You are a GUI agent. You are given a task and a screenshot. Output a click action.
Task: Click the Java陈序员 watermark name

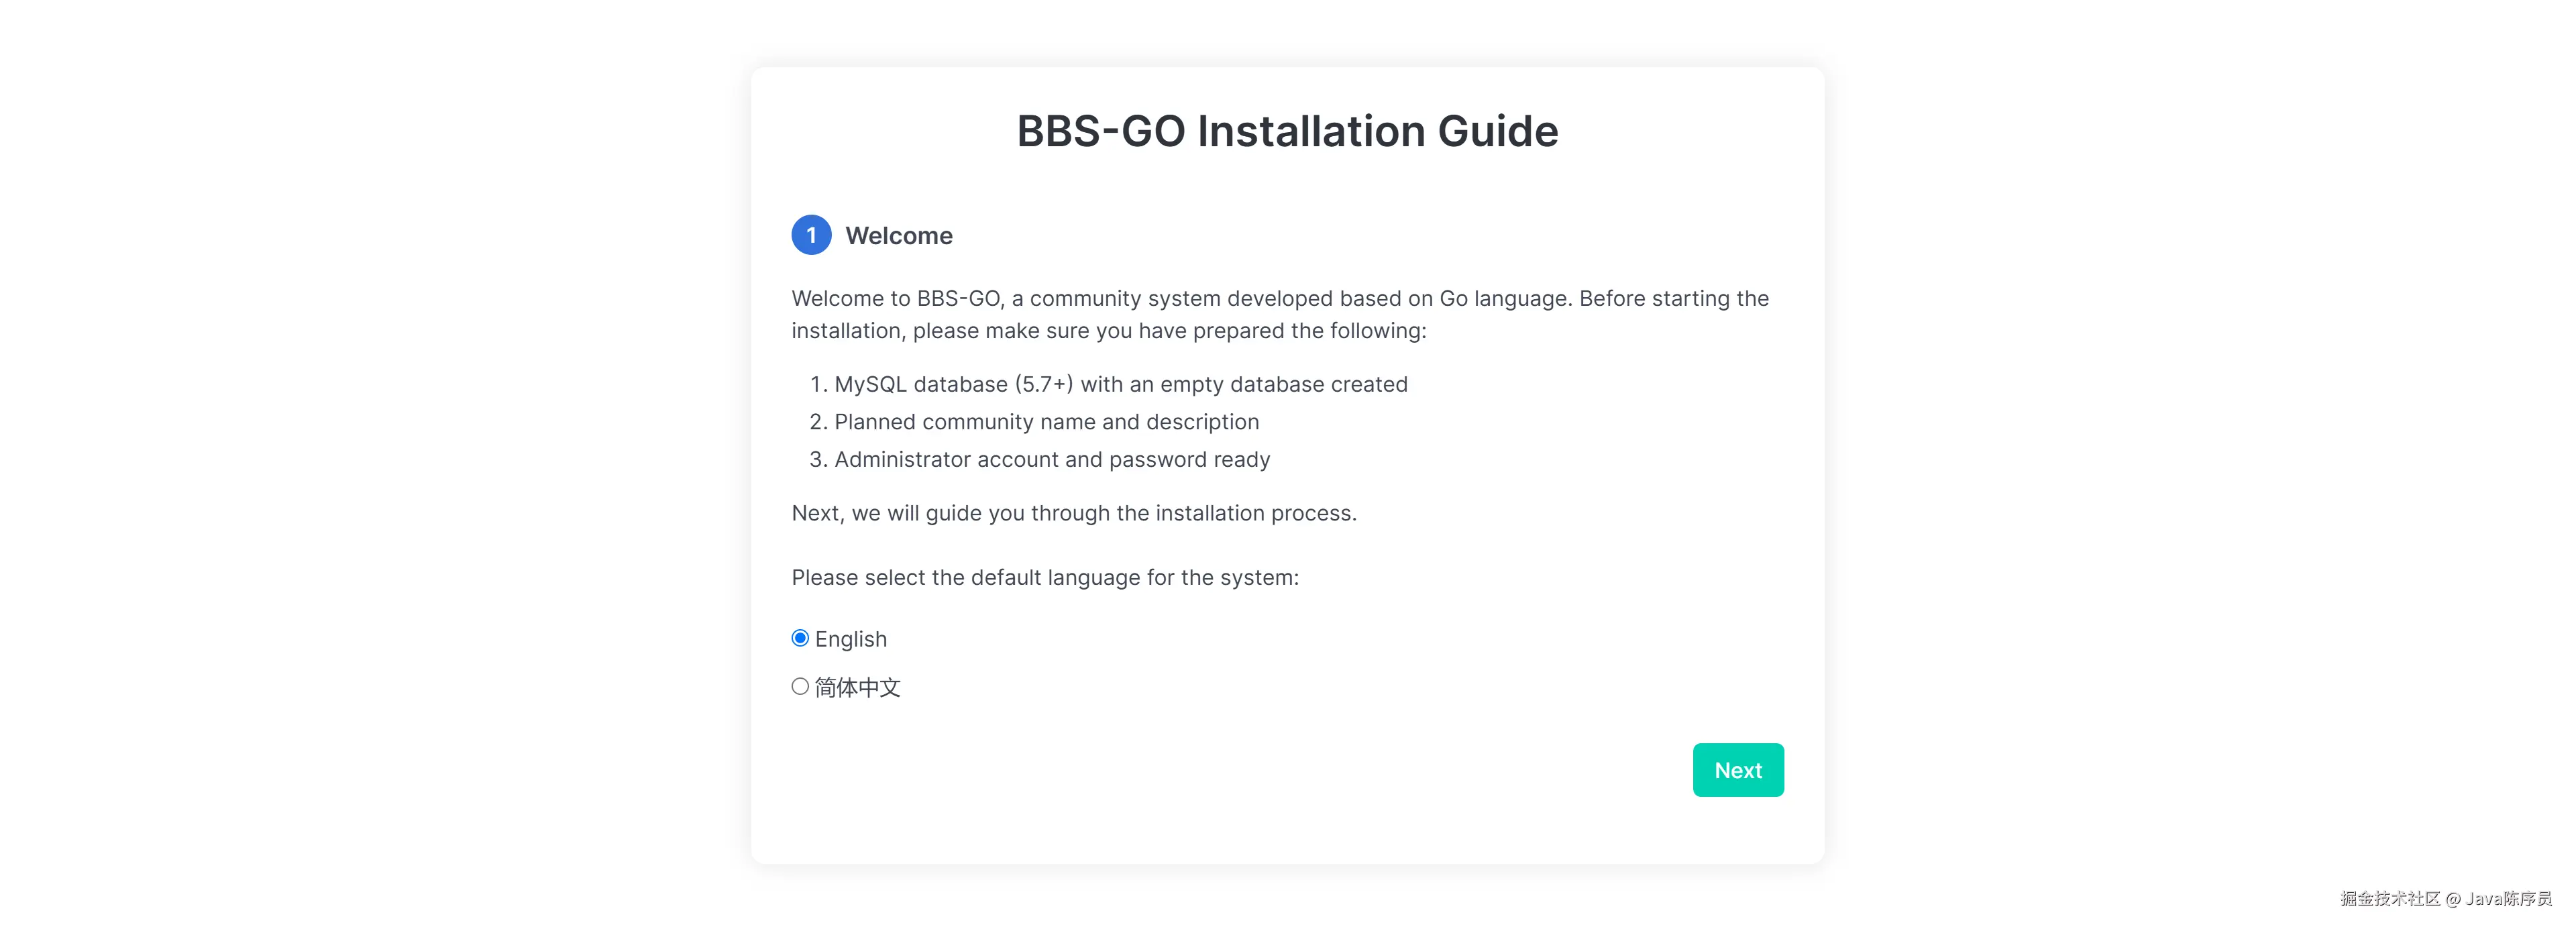coord(2508,898)
